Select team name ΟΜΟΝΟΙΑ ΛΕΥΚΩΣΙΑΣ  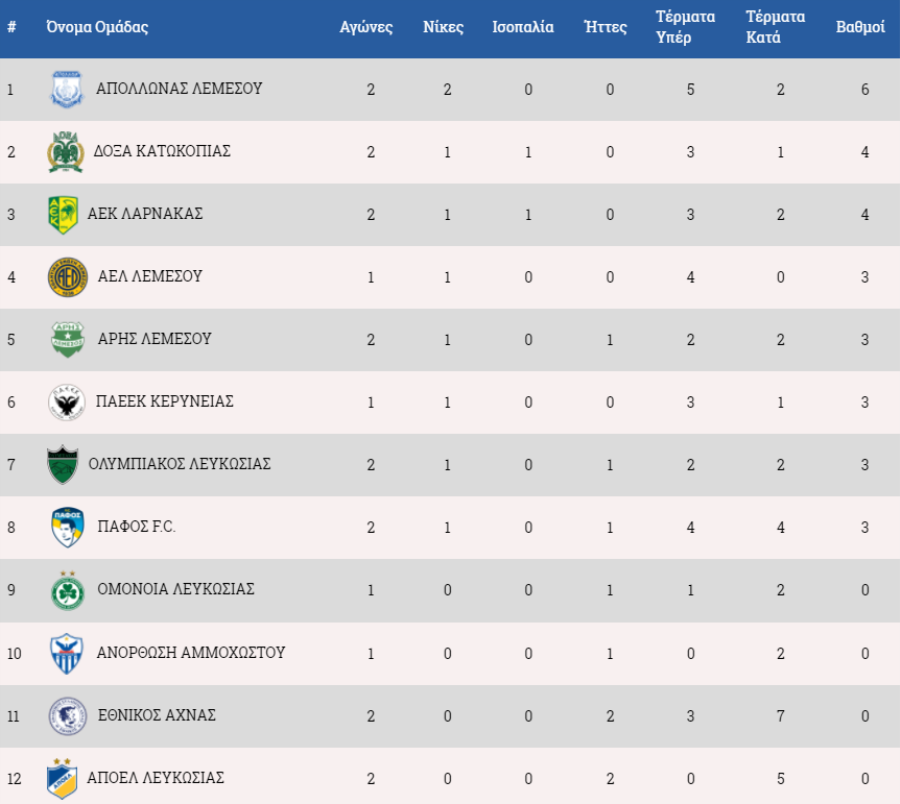(176, 589)
